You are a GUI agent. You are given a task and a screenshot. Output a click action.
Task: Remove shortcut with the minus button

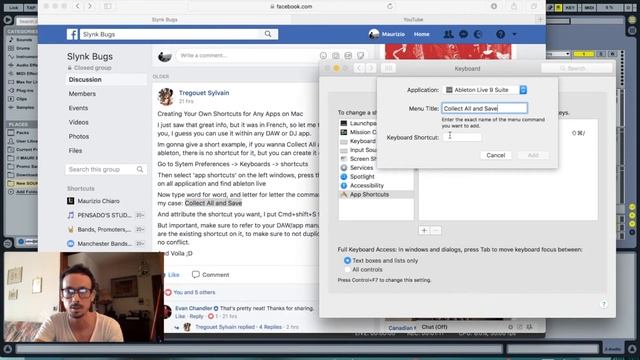pos(436,230)
